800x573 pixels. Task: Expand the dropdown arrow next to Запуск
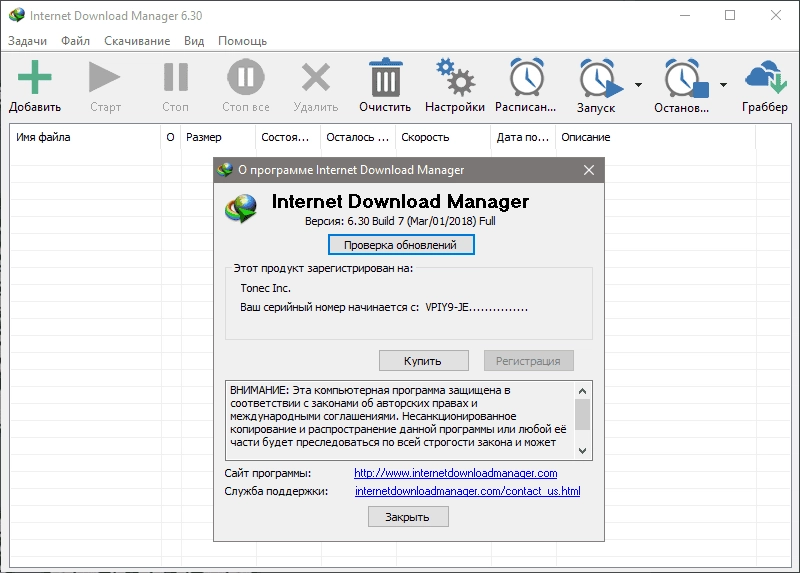pyautogui.click(x=638, y=85)
